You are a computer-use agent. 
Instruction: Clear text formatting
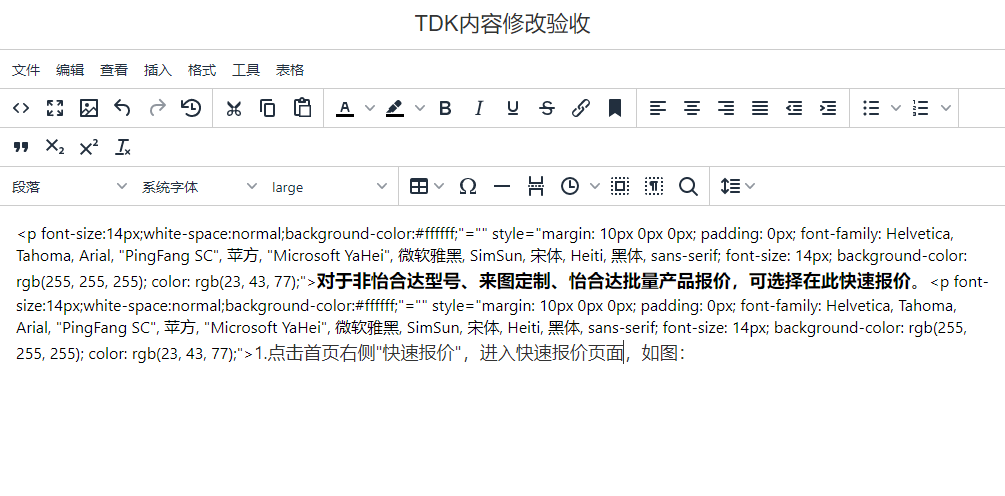click(x=122, y=147)
